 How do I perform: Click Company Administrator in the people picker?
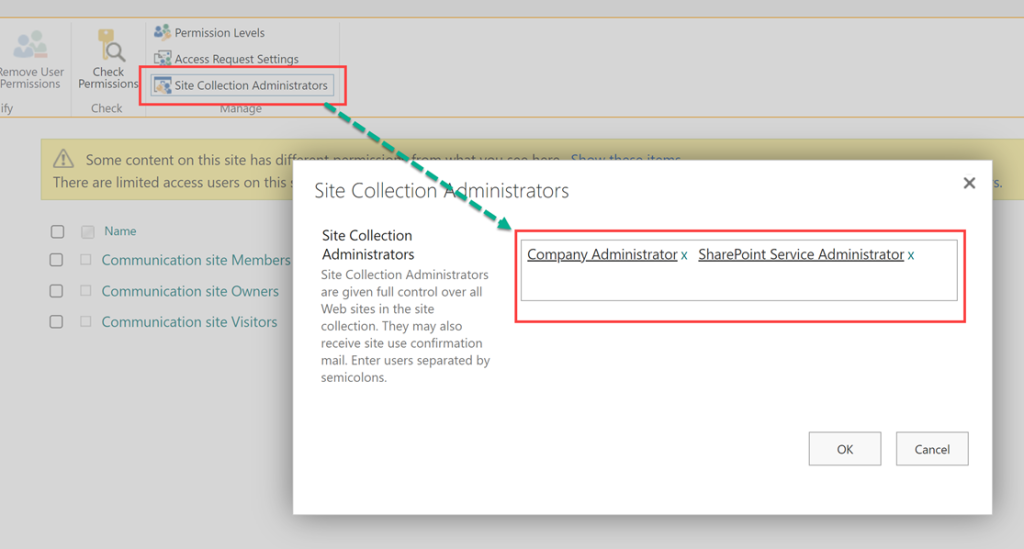[x=602, y=255]
